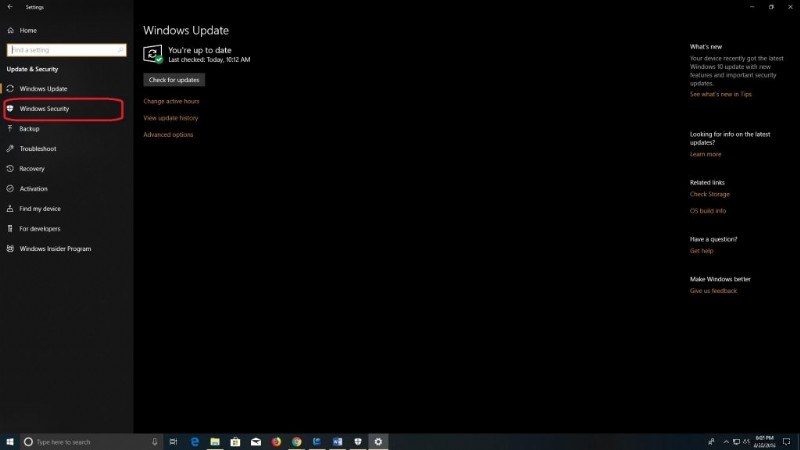
Task: Click the Settings gear on the taskbar
Action: point(378,442)
